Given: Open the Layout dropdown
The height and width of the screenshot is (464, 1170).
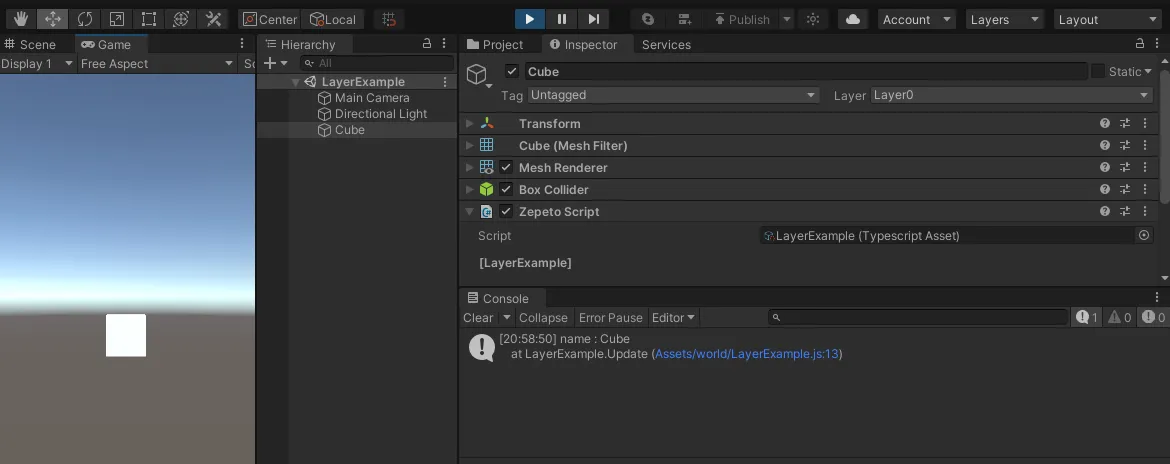Looking at the screenshot, I should tap(1107, 19).
